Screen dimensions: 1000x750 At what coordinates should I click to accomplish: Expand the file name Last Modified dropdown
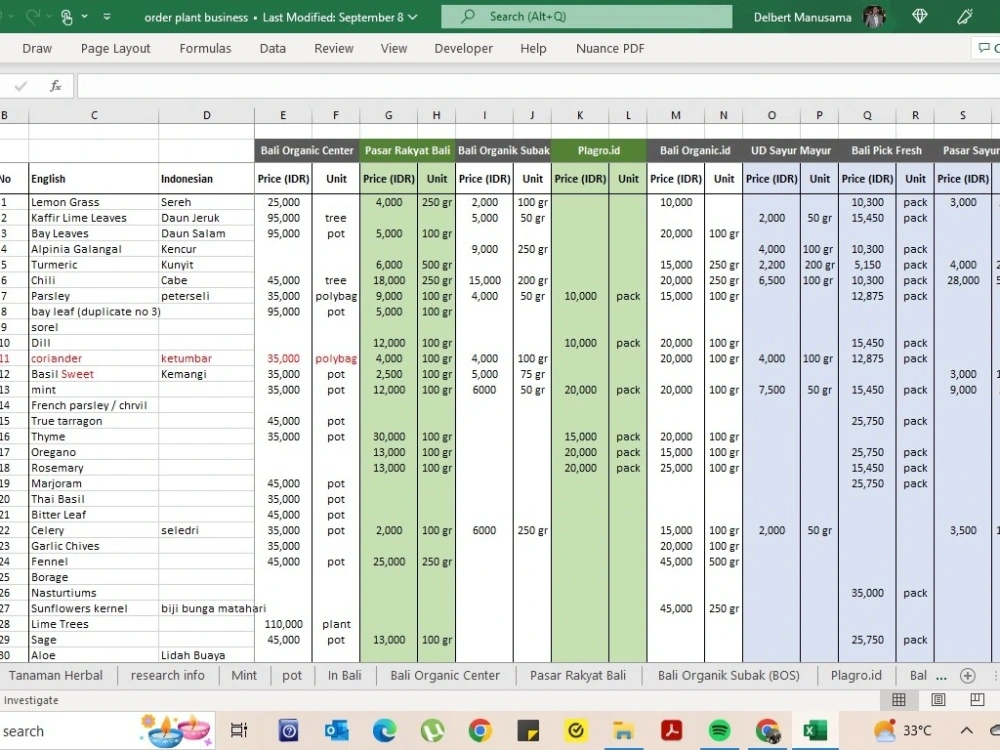pos(413,17)
